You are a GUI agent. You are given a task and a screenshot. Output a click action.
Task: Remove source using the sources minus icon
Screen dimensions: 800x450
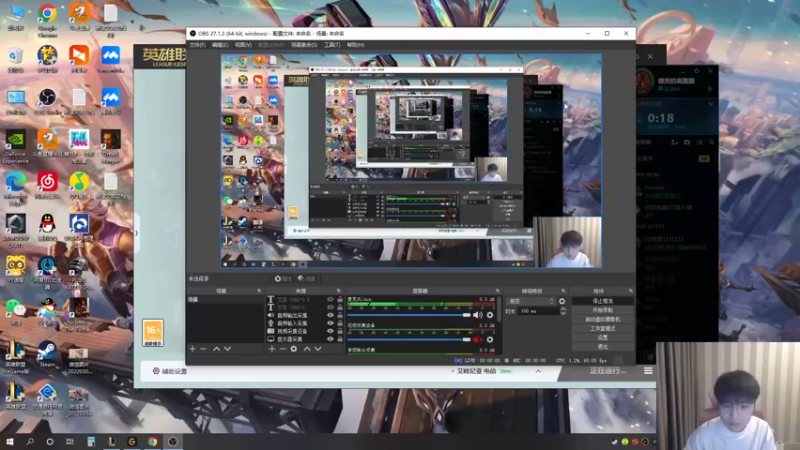click(283, 349)
